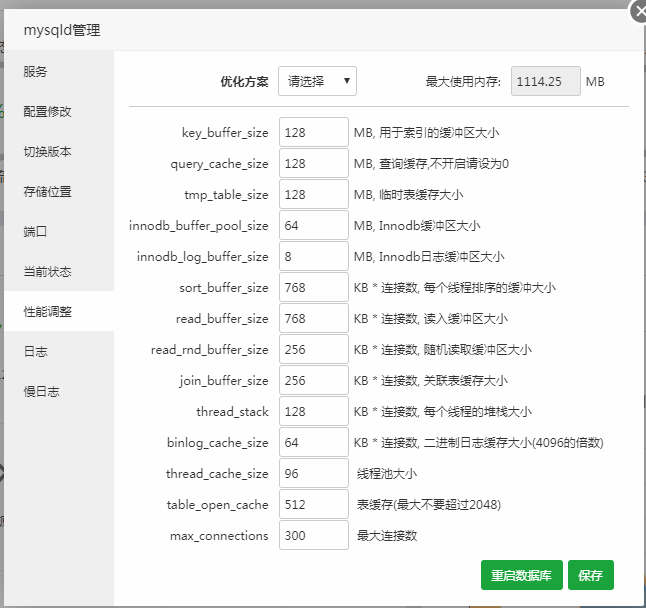
Task: Edit max_connections input field
Action: (x=314, y=535)
